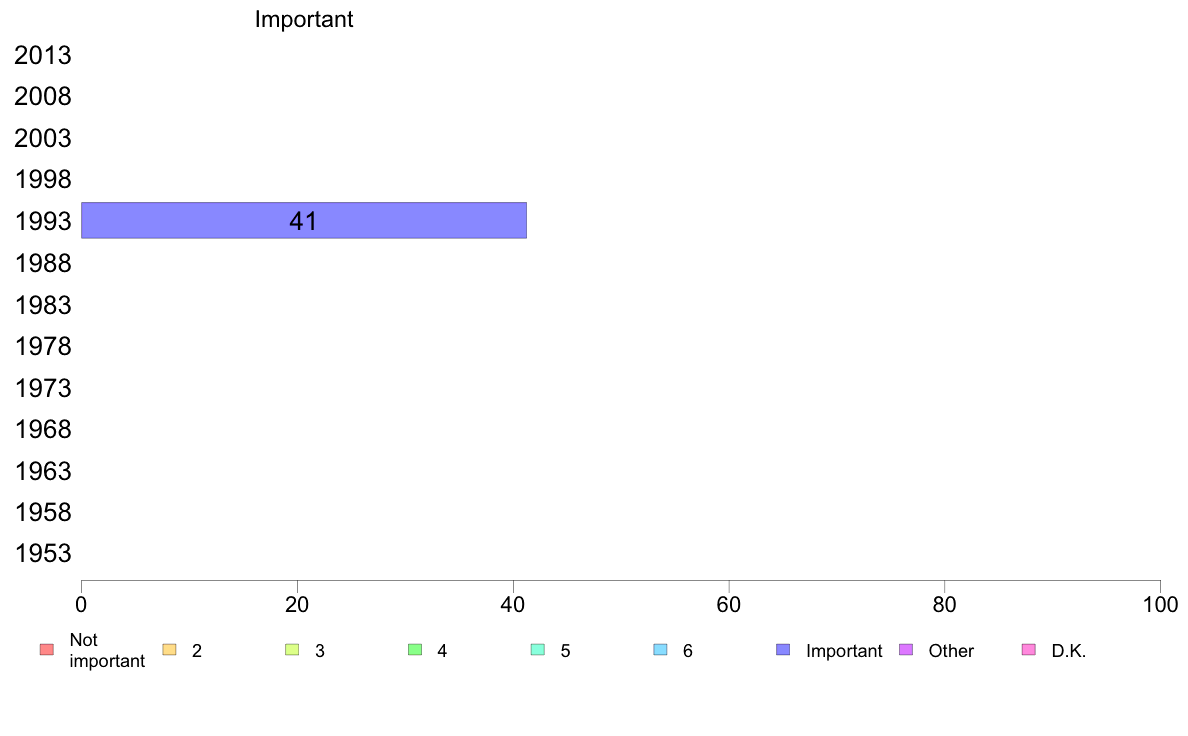Screen dimensions: 1188x736
Task: Select the yellow-green swatch labeled 3
Action: (292, 650)
